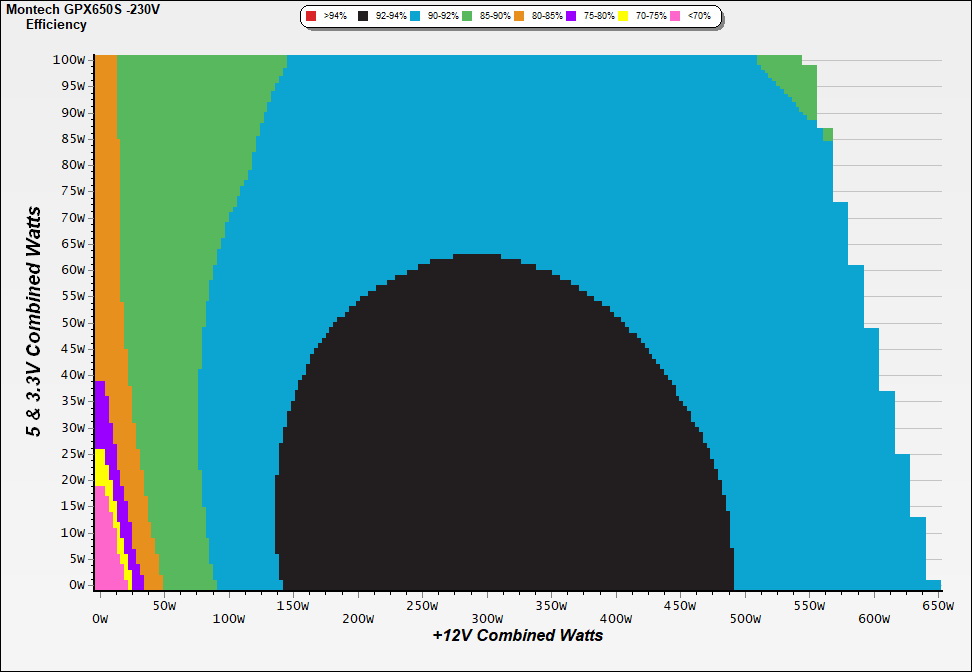Click the 5 & 3.3V Combined Watts label
This screenshot has height=672, width=972.
click(x=35, y=322)
